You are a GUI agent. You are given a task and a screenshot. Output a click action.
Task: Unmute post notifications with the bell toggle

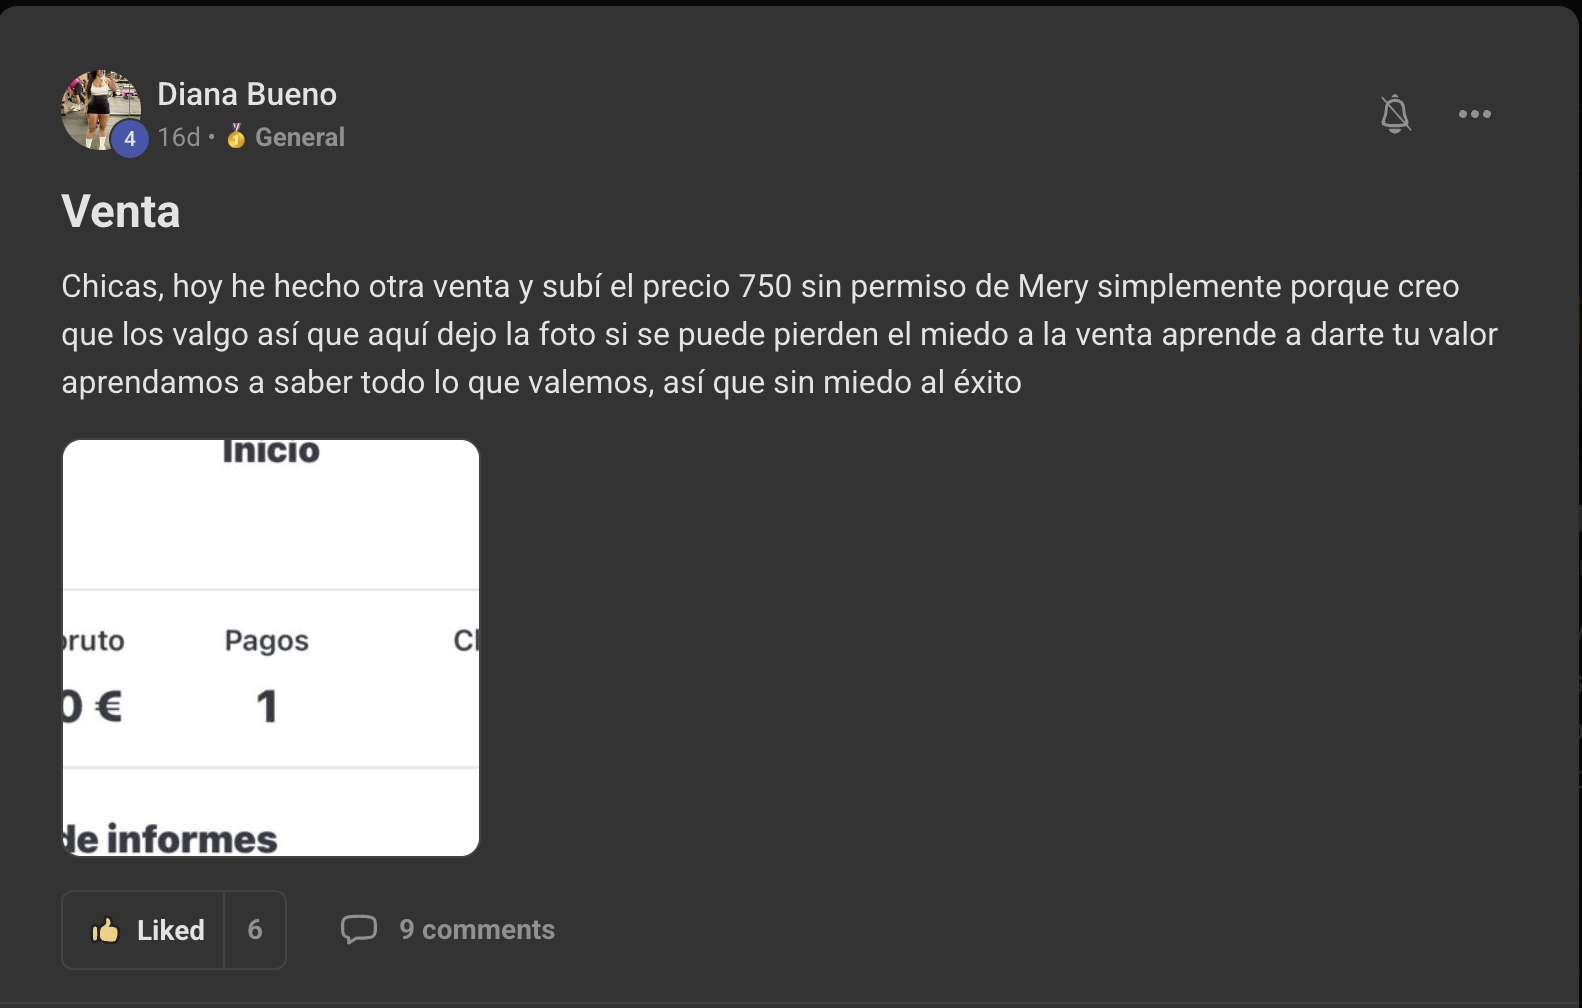coord(1396,114)
